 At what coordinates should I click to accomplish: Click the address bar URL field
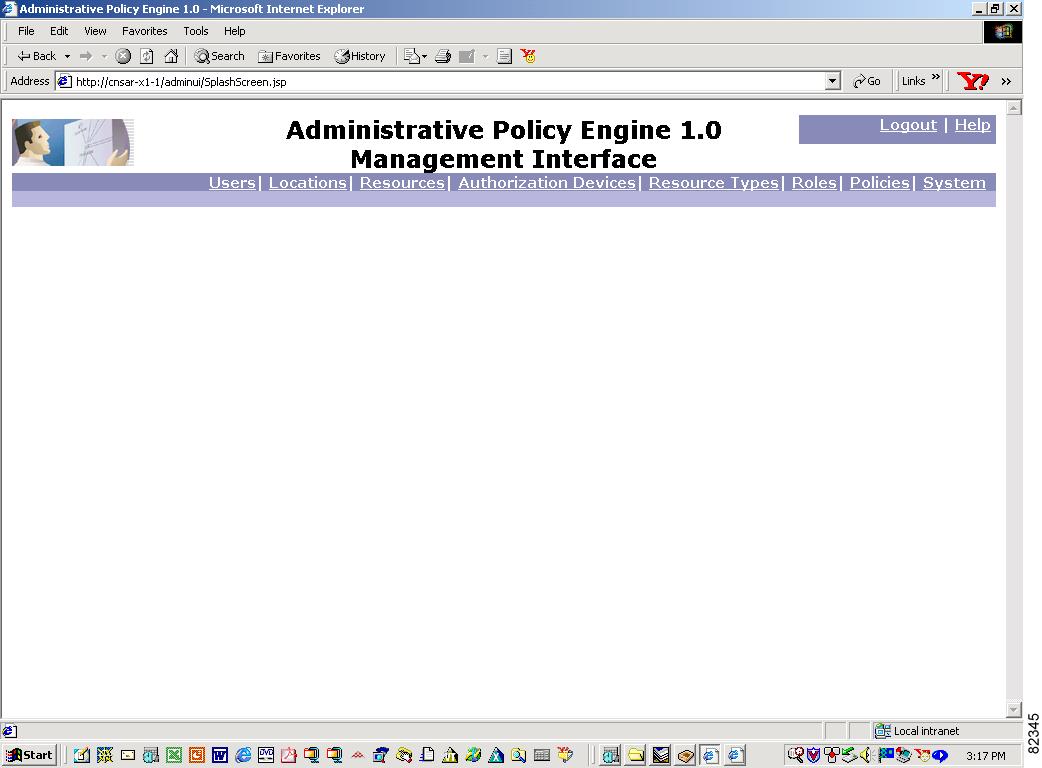point(441,82)
